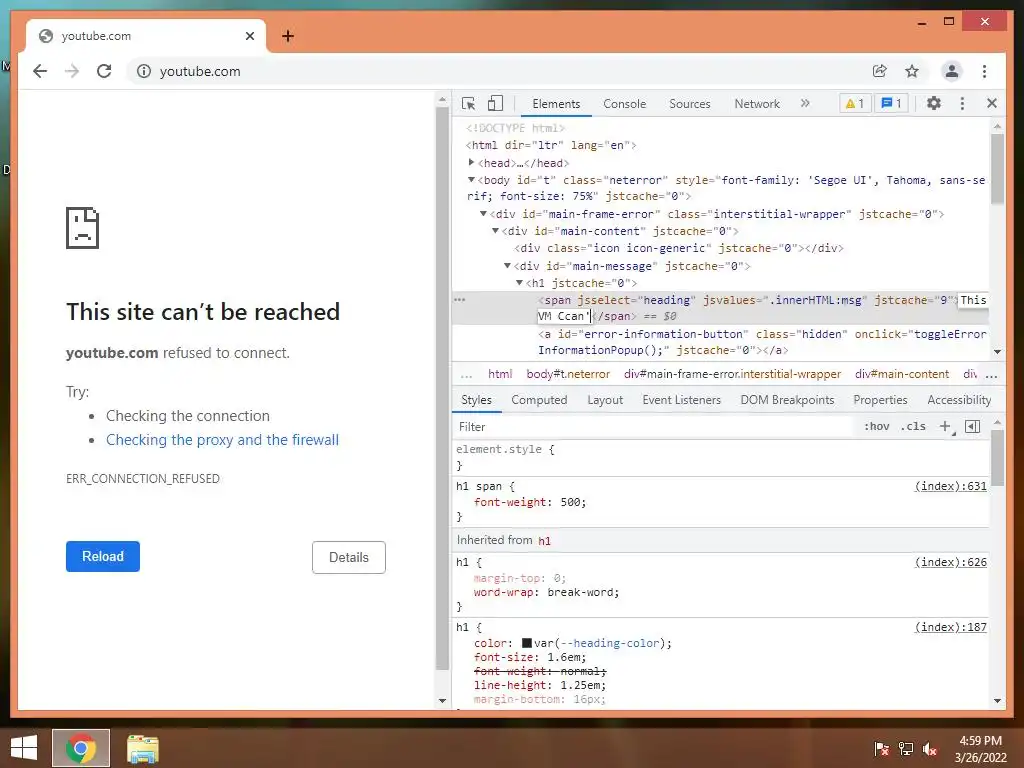Screen dimensions: 1024x768
Task: Open the Chrome profile avatar
Action: coord(952,71)
